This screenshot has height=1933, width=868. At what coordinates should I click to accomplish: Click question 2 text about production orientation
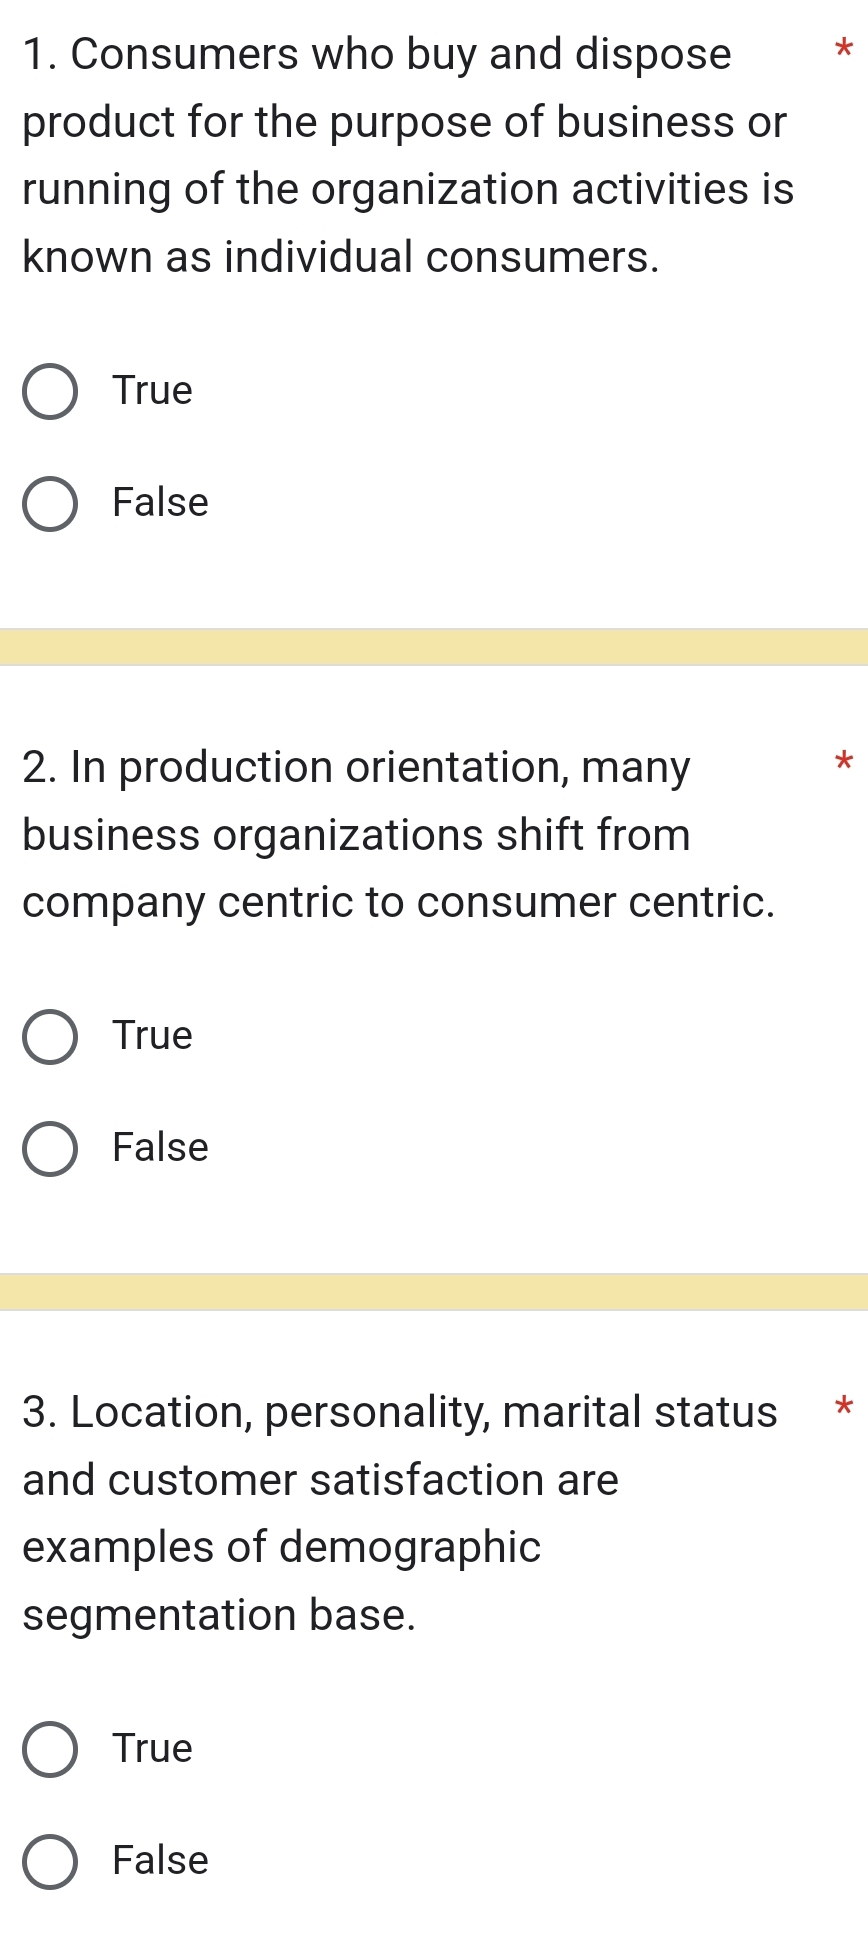pyautogui.click(x=398, y=835)
